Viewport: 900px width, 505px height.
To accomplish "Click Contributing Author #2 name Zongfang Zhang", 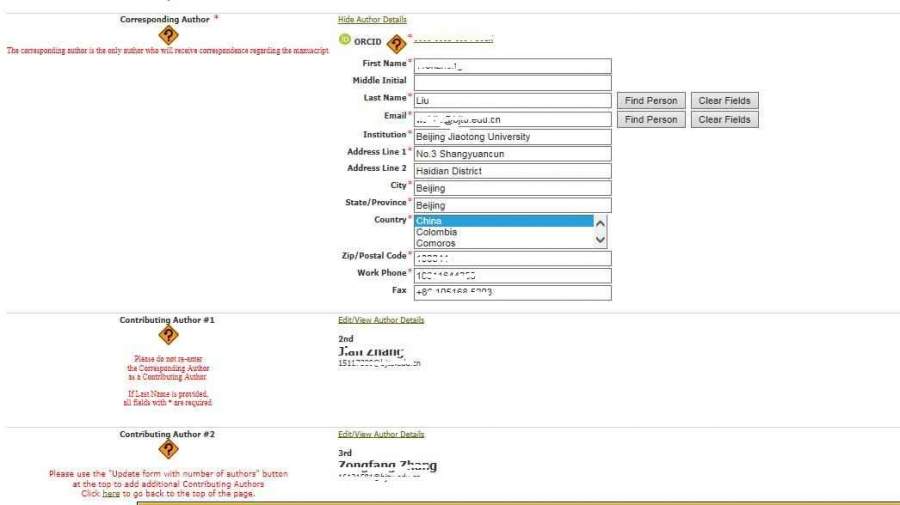I will (x=387, y=465).
